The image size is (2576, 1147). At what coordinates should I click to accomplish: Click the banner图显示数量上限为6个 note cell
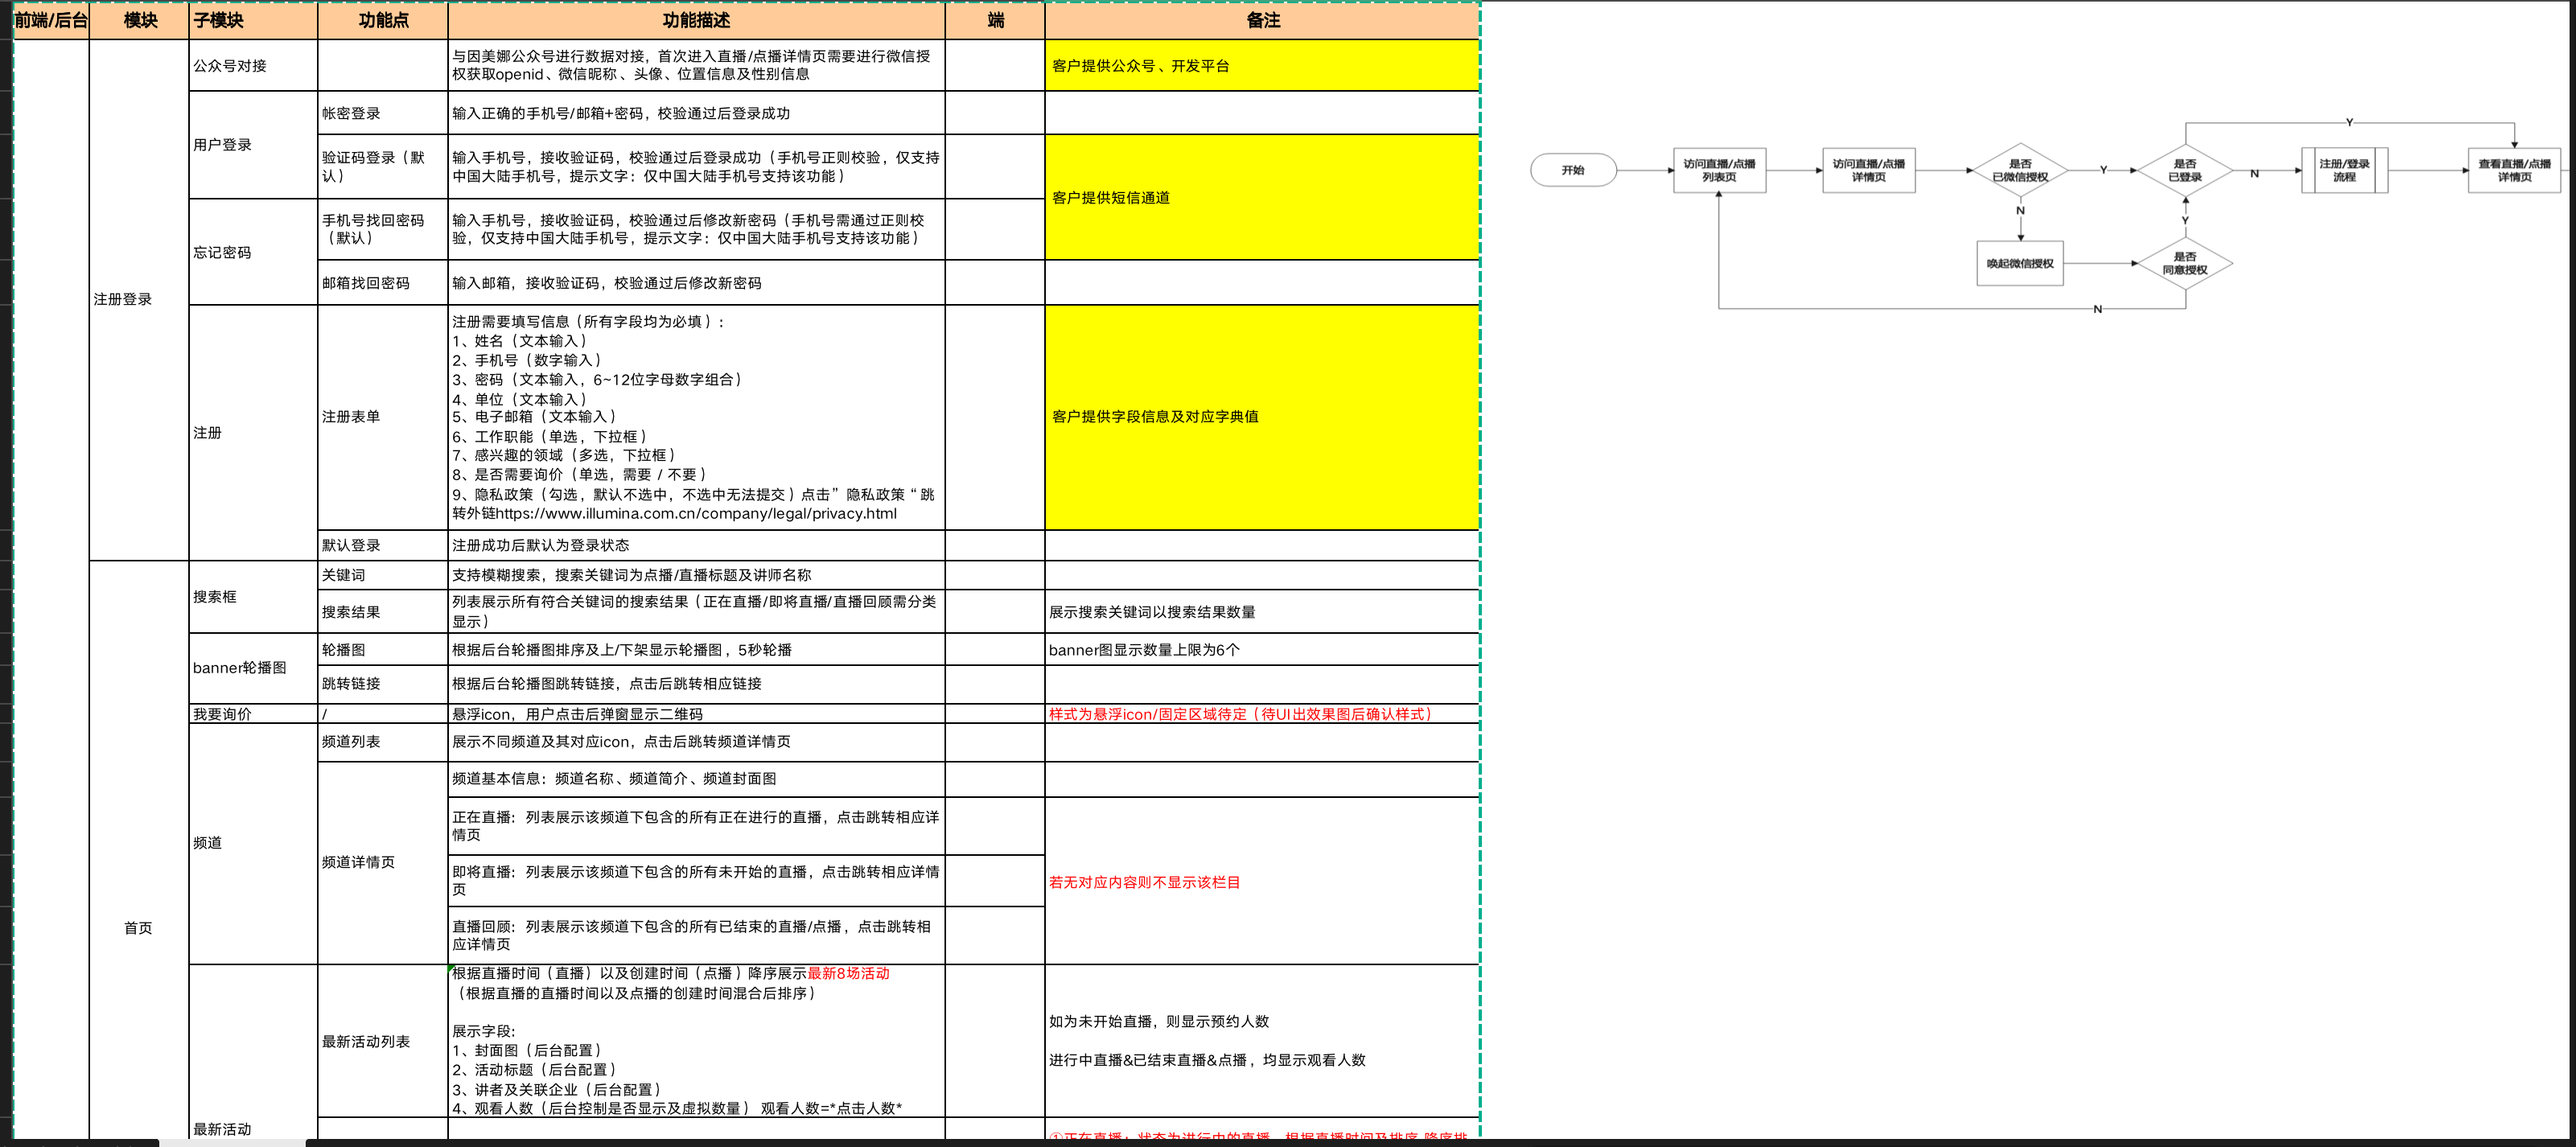(x=1262, y=649)
